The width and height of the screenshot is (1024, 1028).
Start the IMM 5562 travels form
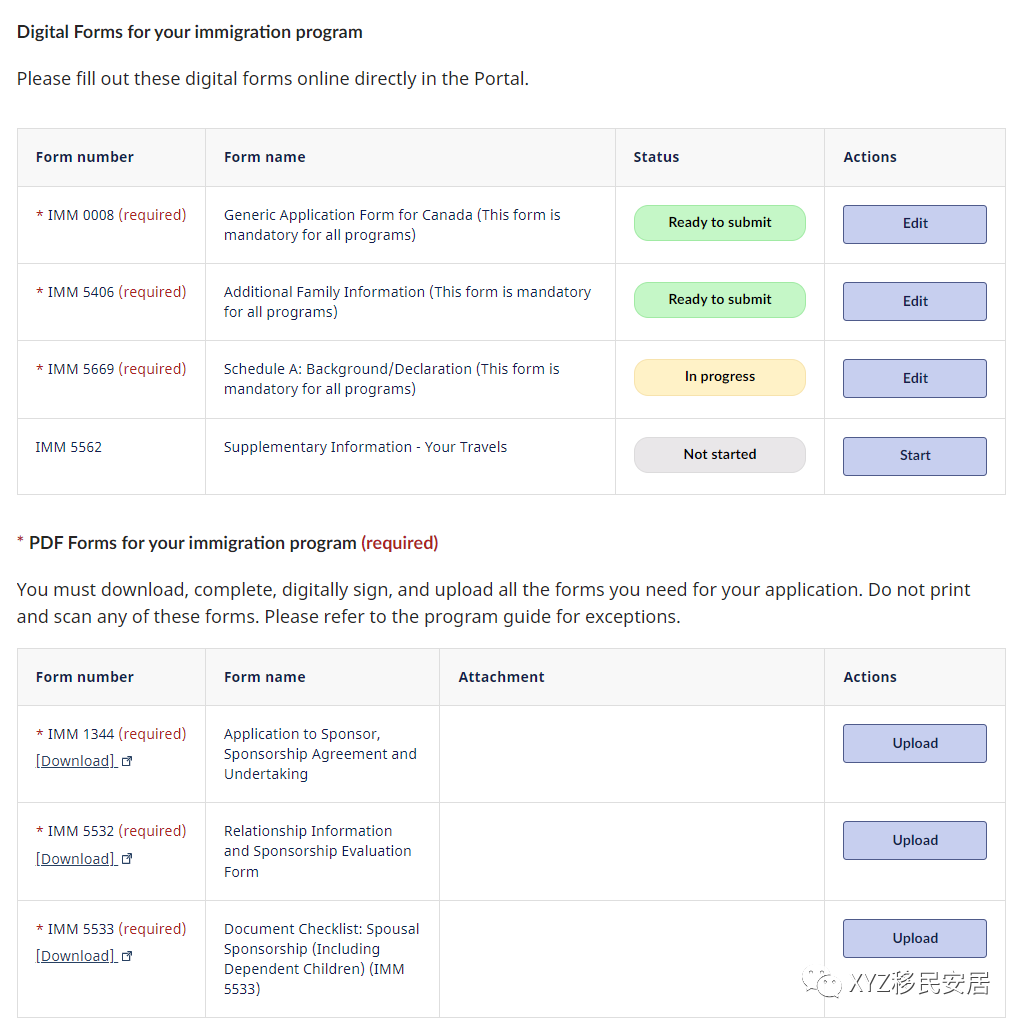(x=914, y=456)
